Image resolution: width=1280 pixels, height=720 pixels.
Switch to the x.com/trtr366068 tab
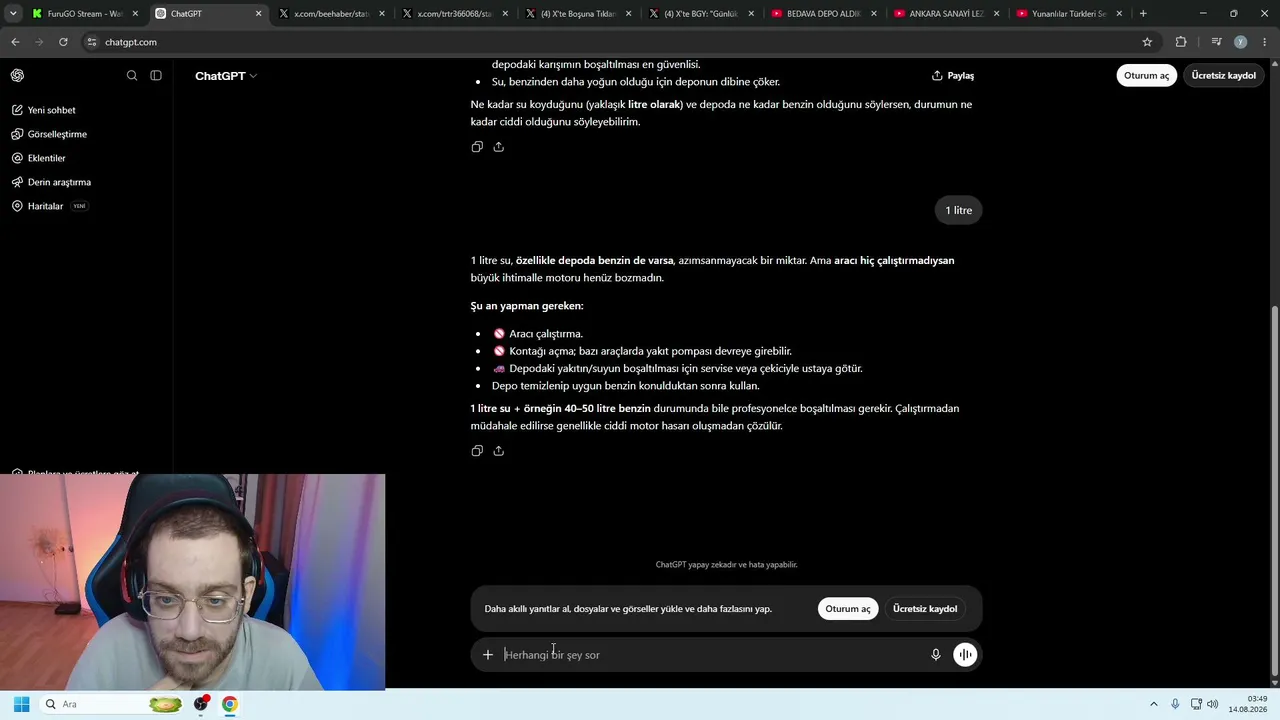[x=454, y=14]
